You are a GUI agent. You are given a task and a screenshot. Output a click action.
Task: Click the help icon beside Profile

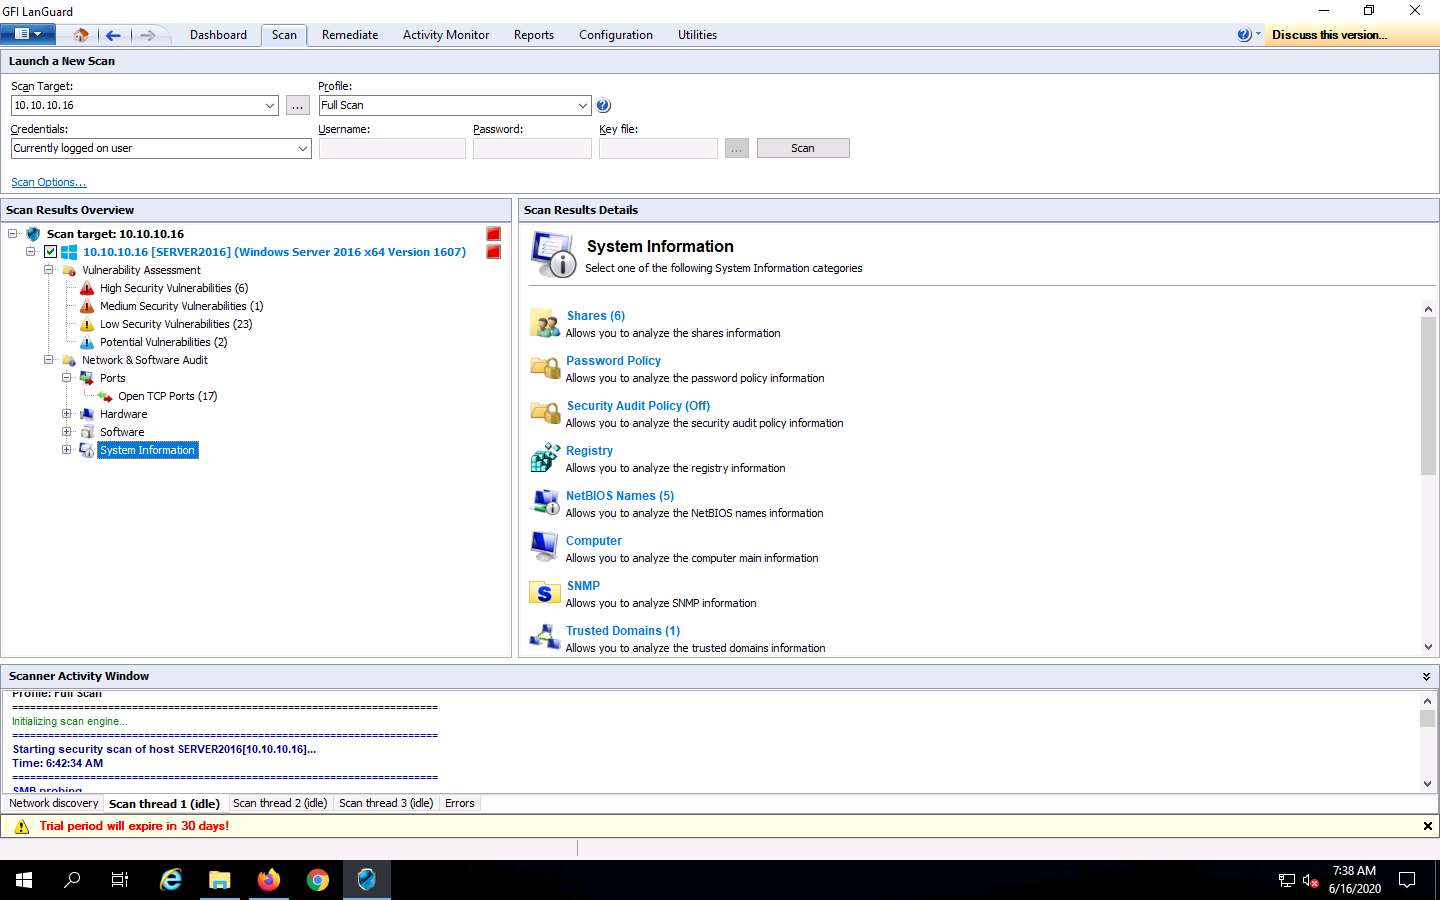603,105
